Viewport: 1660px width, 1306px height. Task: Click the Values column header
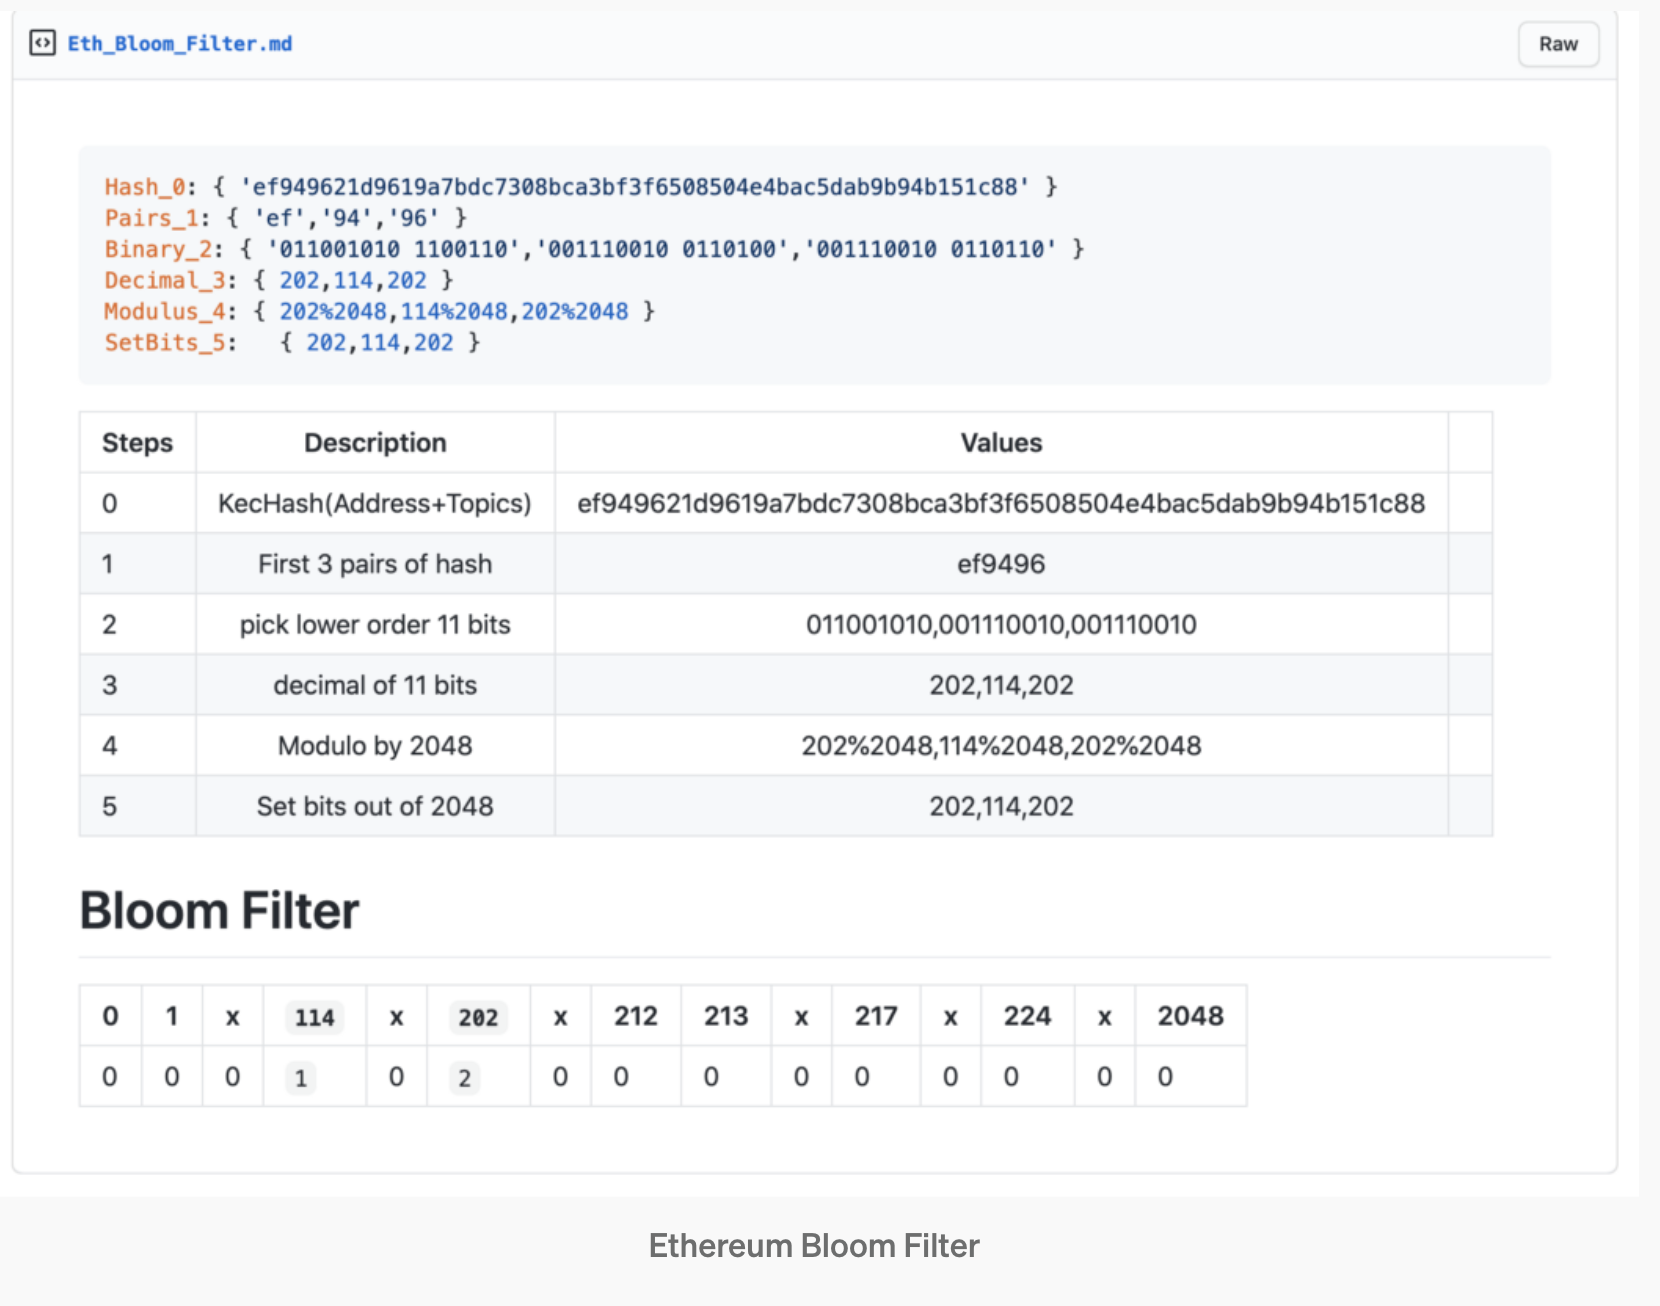pos(1001,443)
